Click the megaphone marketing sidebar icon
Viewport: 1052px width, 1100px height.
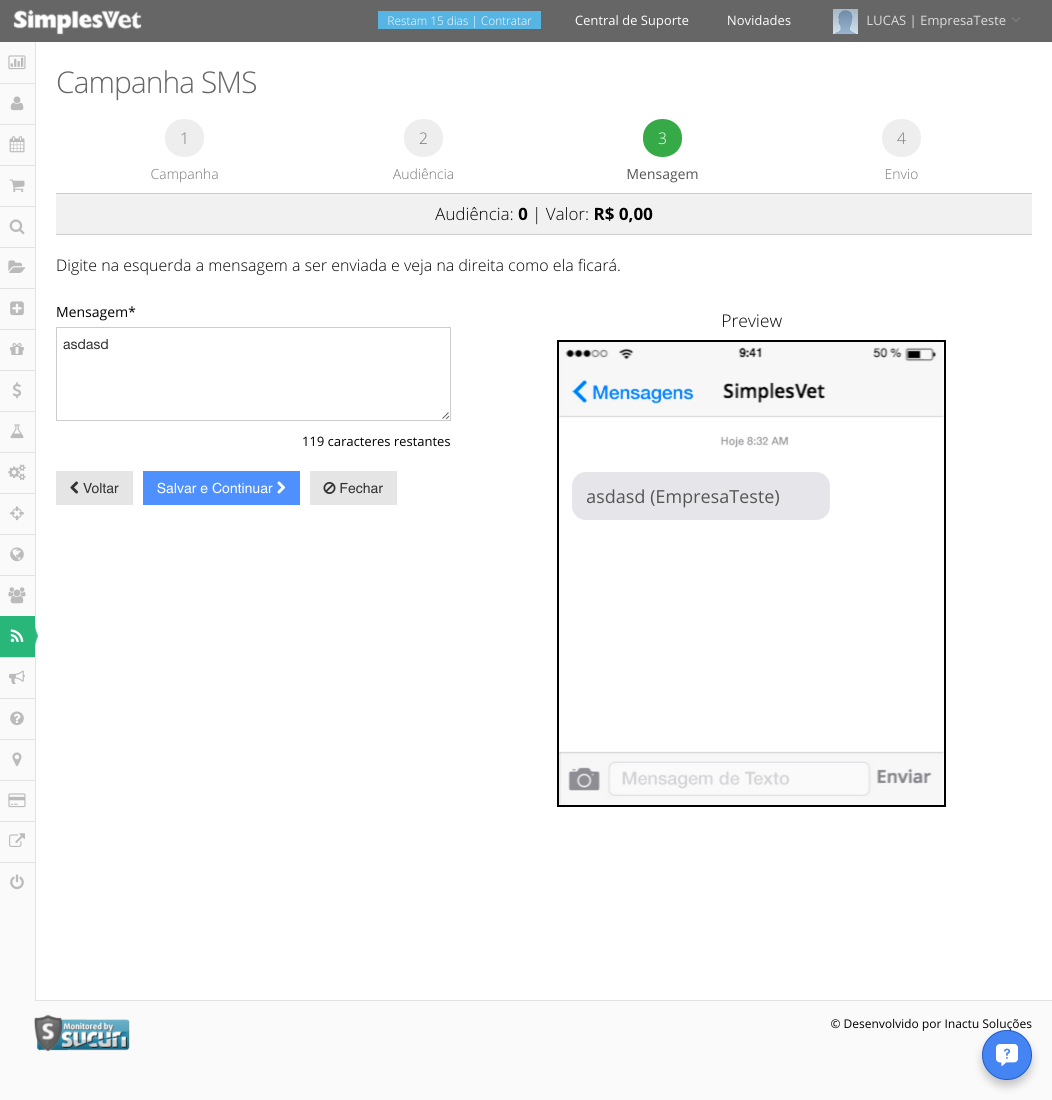tap(17, 677)
